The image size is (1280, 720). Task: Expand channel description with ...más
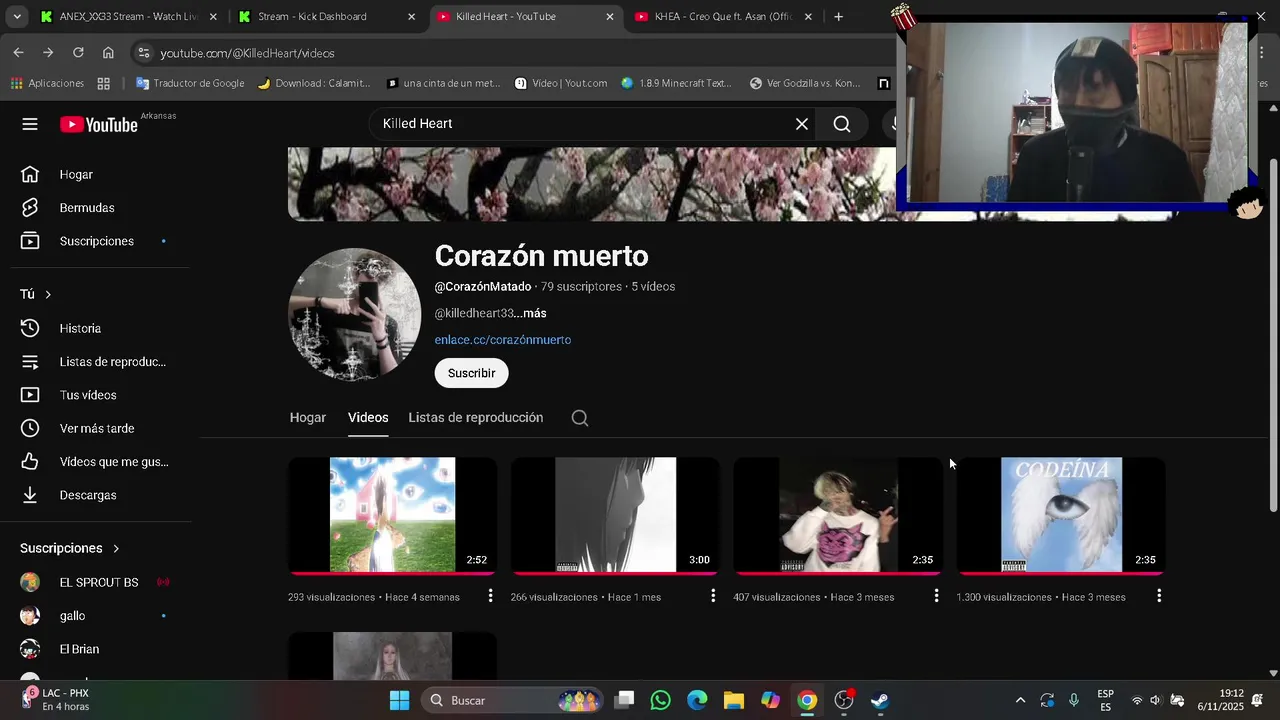click(531, 313)
